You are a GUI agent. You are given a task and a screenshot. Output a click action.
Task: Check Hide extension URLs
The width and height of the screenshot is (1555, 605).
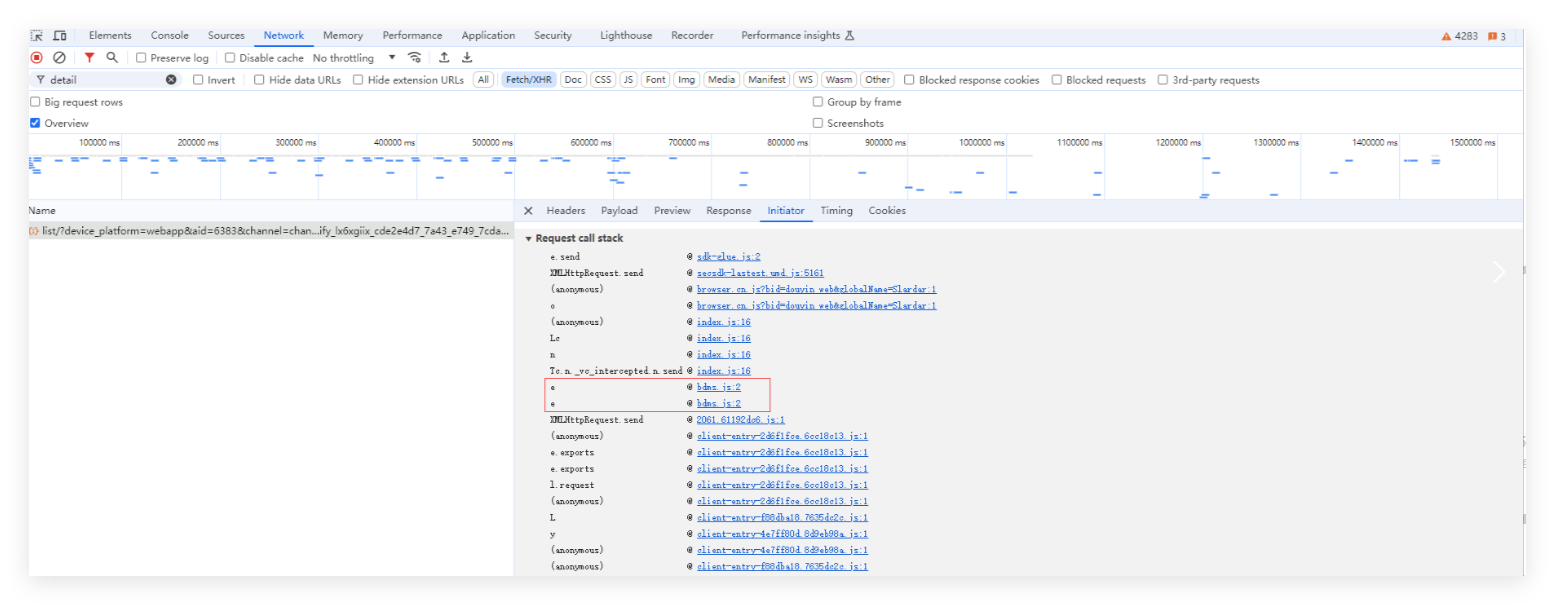click(x=358, y=80)
